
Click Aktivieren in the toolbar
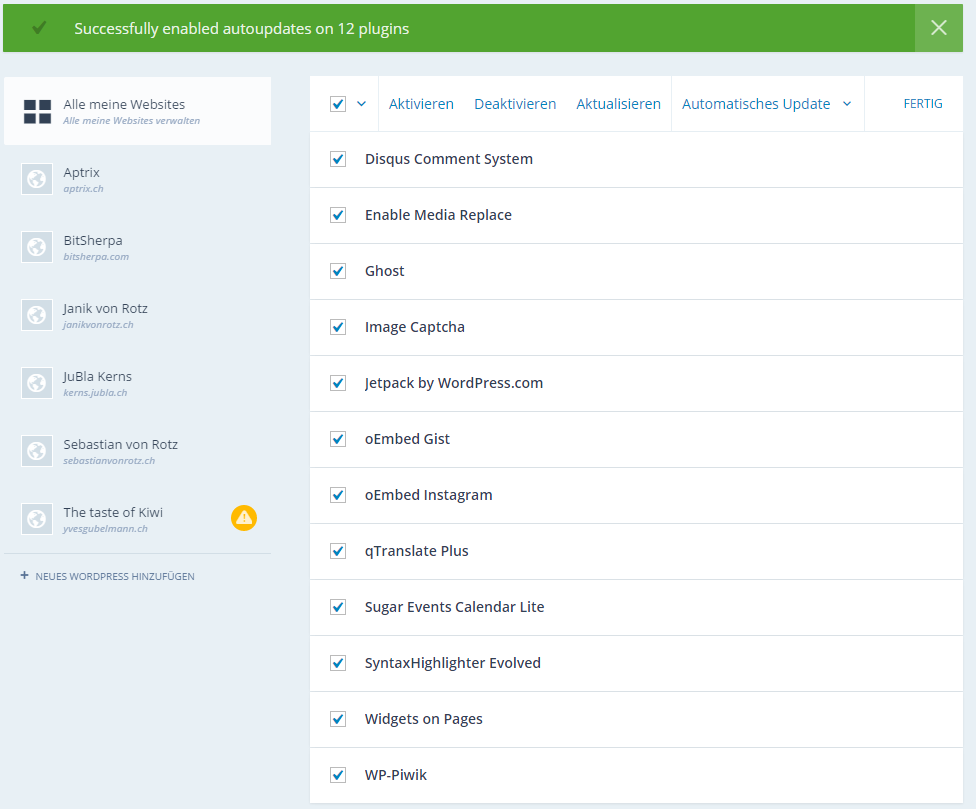pos(421,104)
